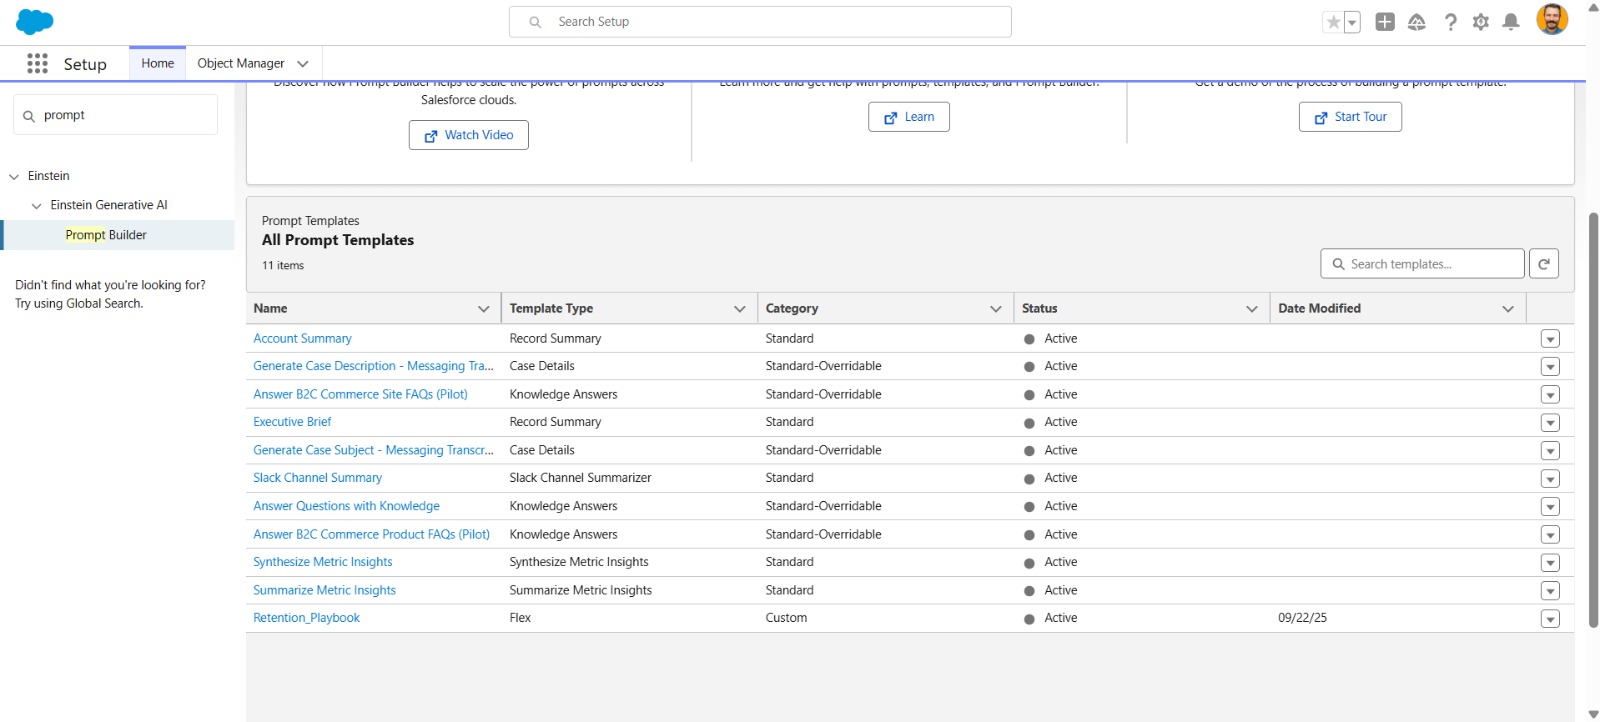Screen dimensions: 1600x722
Task: Click the Favorites star icon
Action: (1333, 22)
